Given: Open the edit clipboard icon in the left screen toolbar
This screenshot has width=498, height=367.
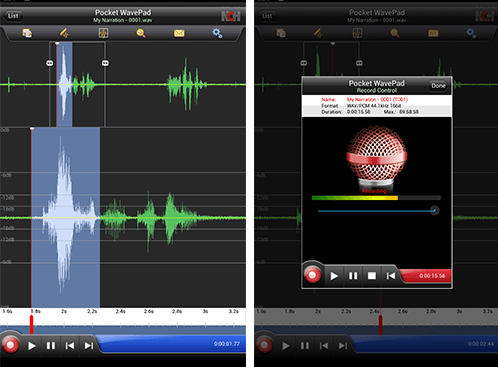Looking at the screenshot, I should tap(27, 33).
